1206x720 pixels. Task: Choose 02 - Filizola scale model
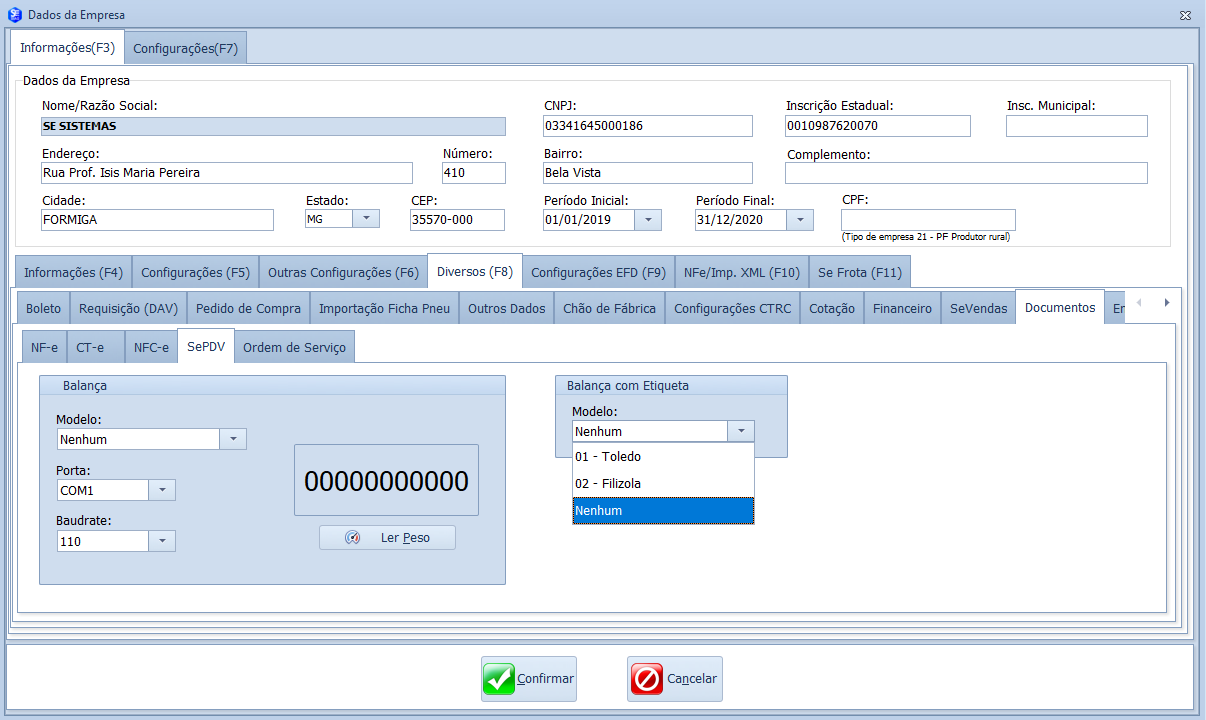[x=663, y=484]
